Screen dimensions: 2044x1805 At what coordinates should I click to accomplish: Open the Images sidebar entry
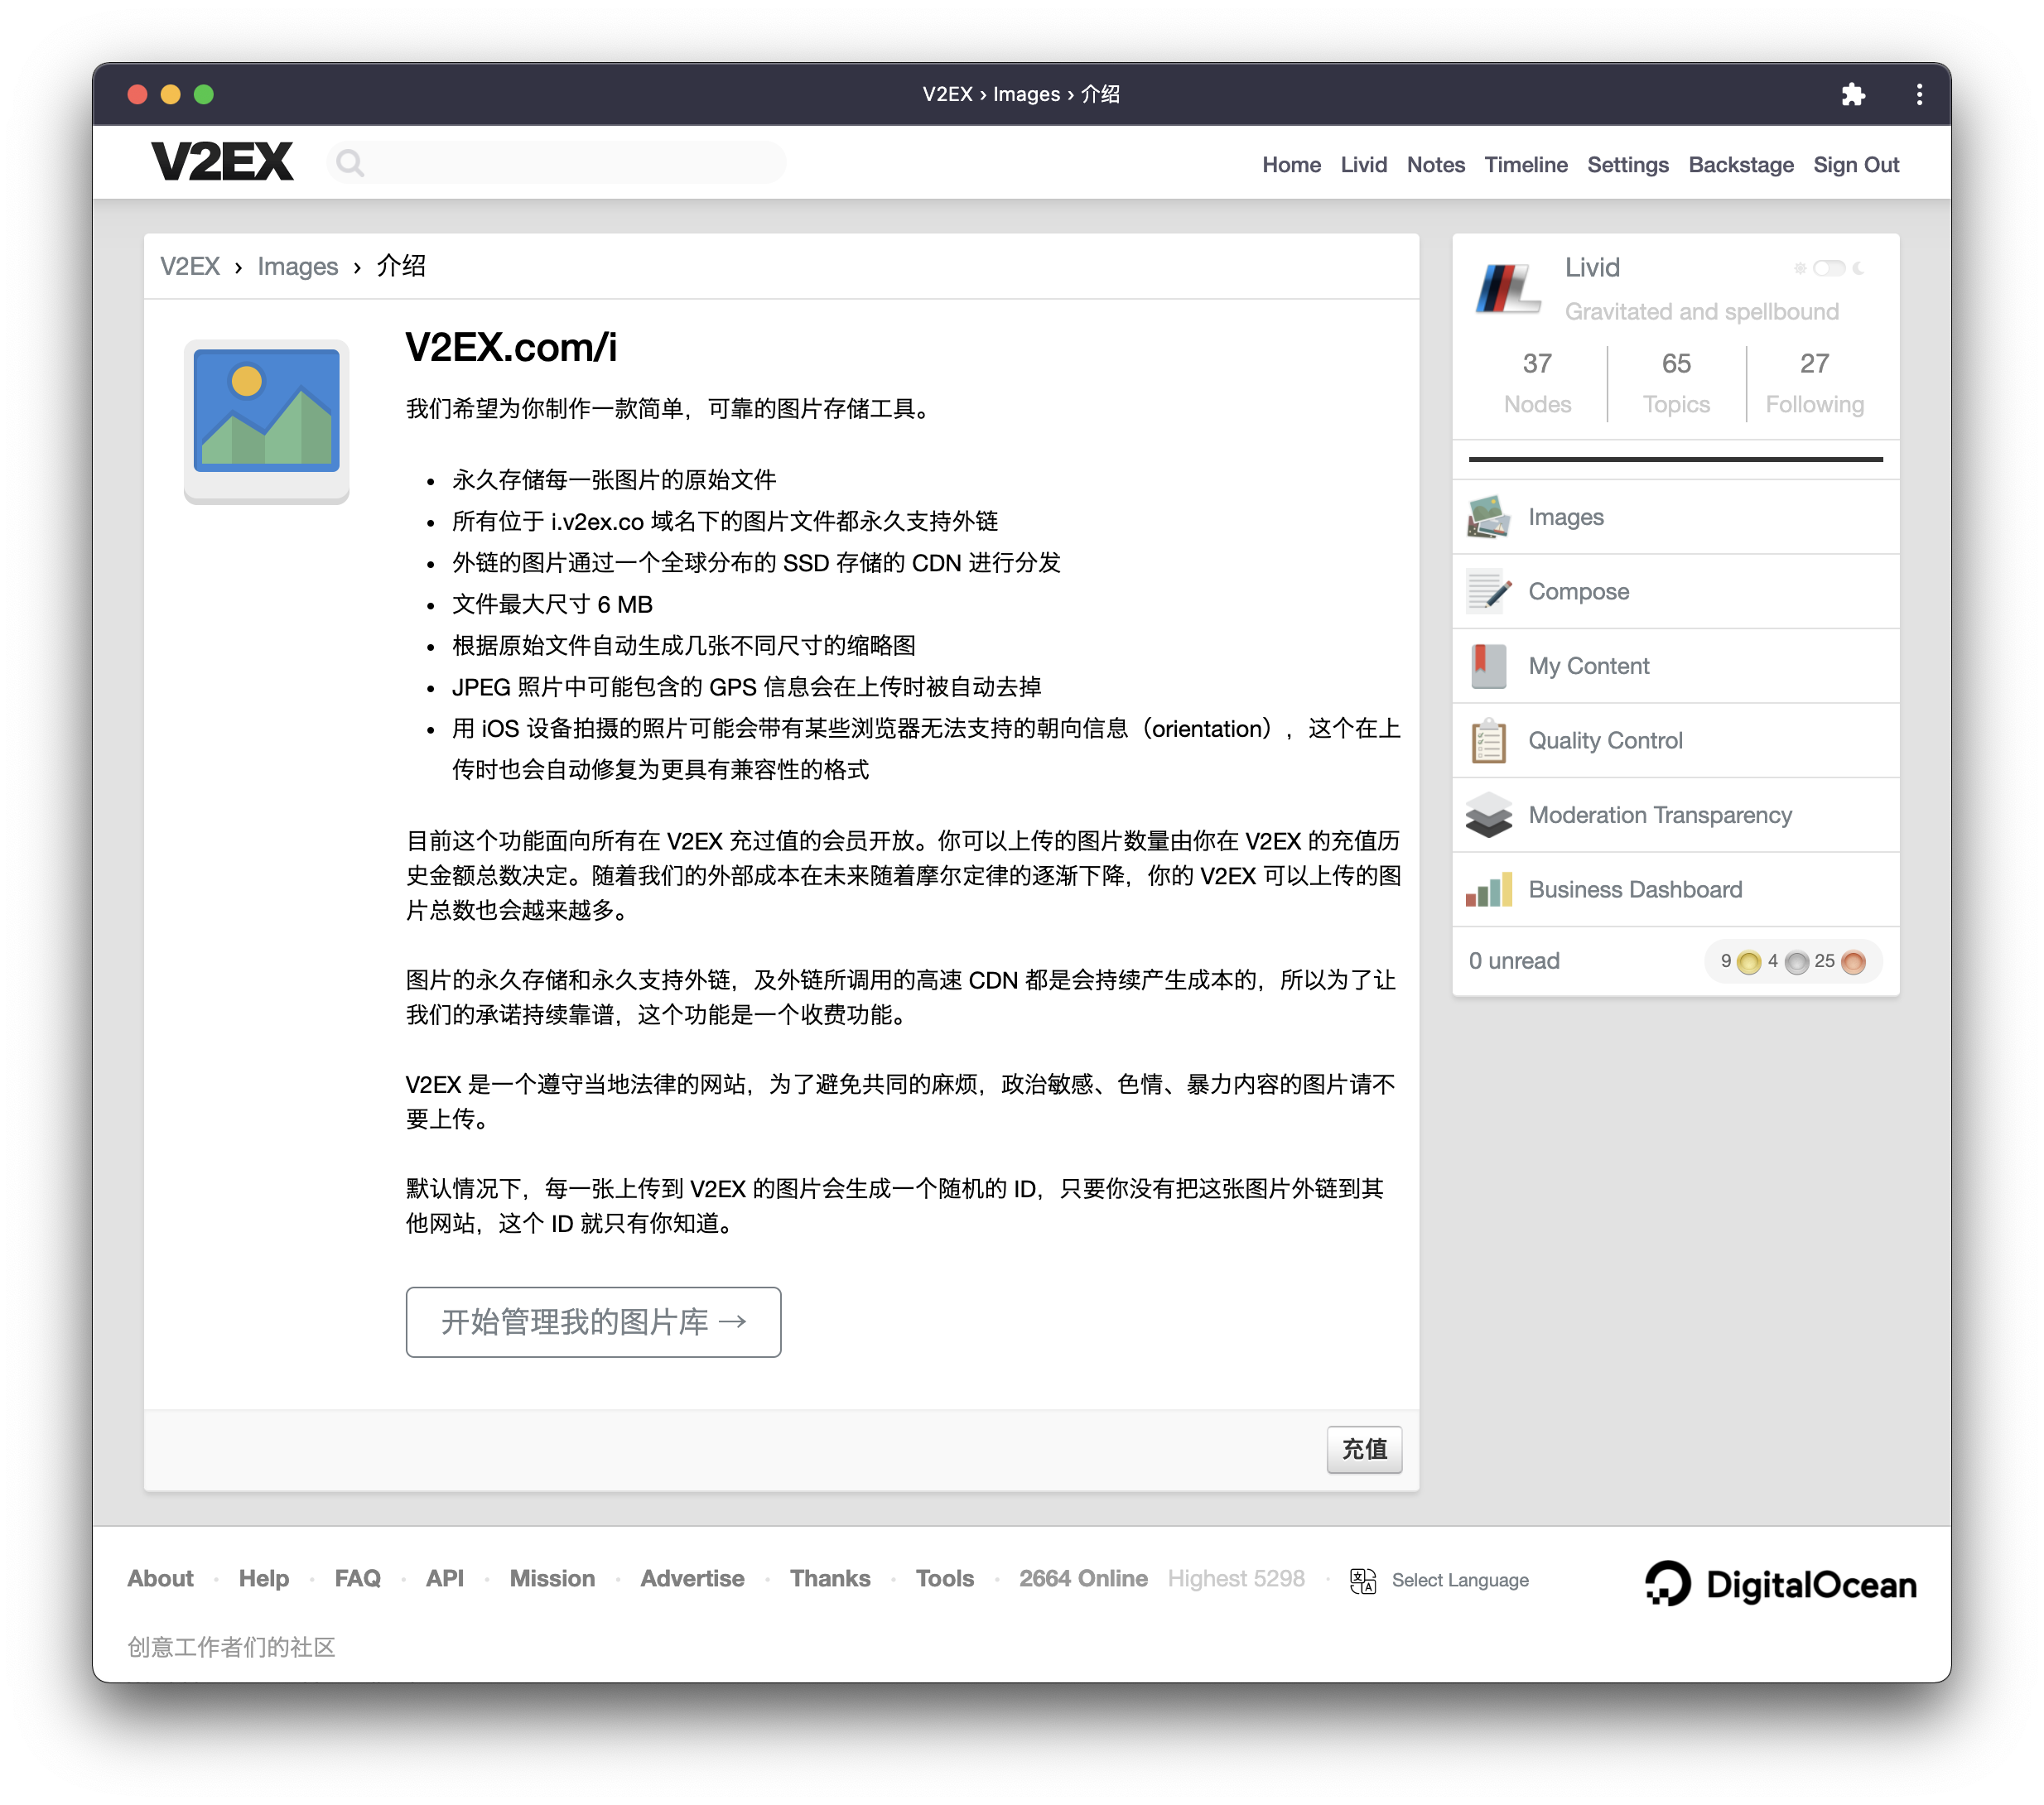1676,517
